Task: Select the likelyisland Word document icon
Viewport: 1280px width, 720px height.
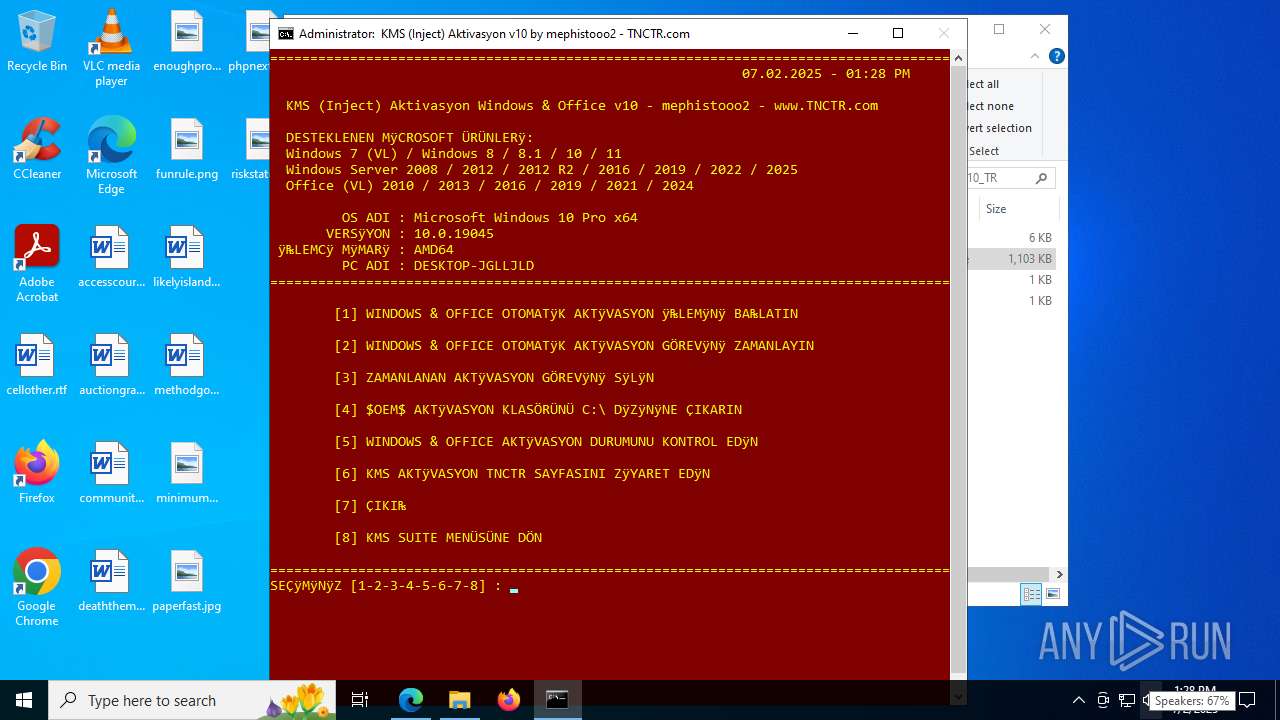Action: [186, 257]
